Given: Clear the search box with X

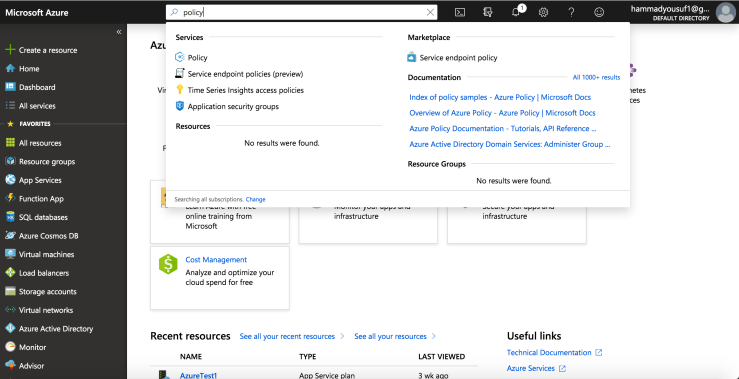Looking at the screenshot, I should 430,13.
